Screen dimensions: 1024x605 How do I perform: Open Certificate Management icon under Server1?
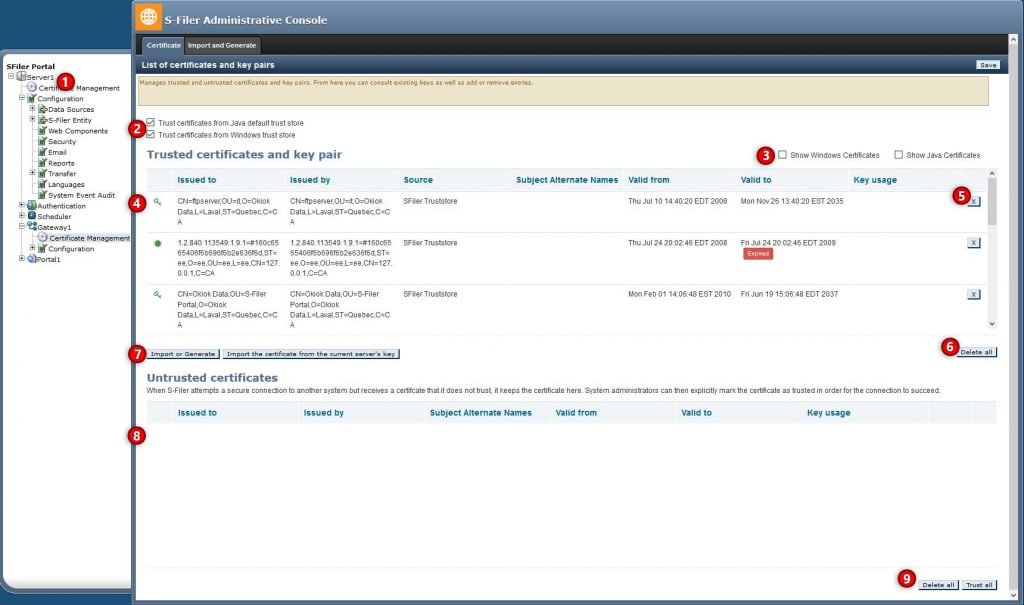pyautogui.click(x=31, y=87)
